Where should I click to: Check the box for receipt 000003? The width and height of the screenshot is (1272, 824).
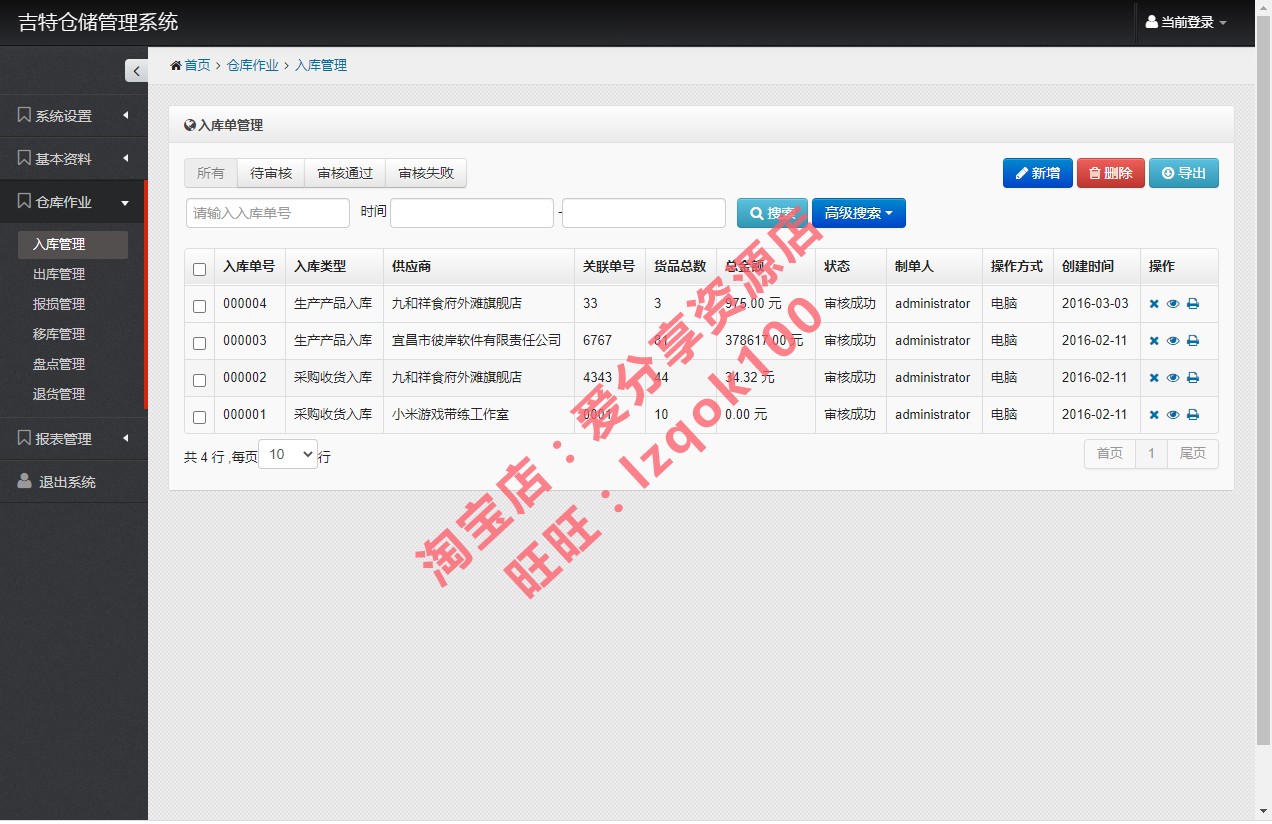pos(199,343)
